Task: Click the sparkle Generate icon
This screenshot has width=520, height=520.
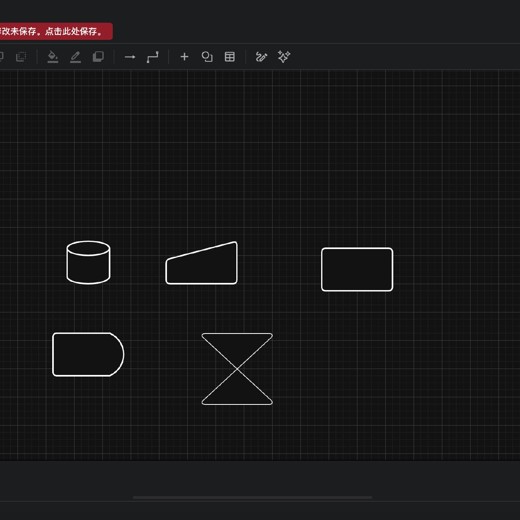Action: pyautogui.click(x=284, y=57)
